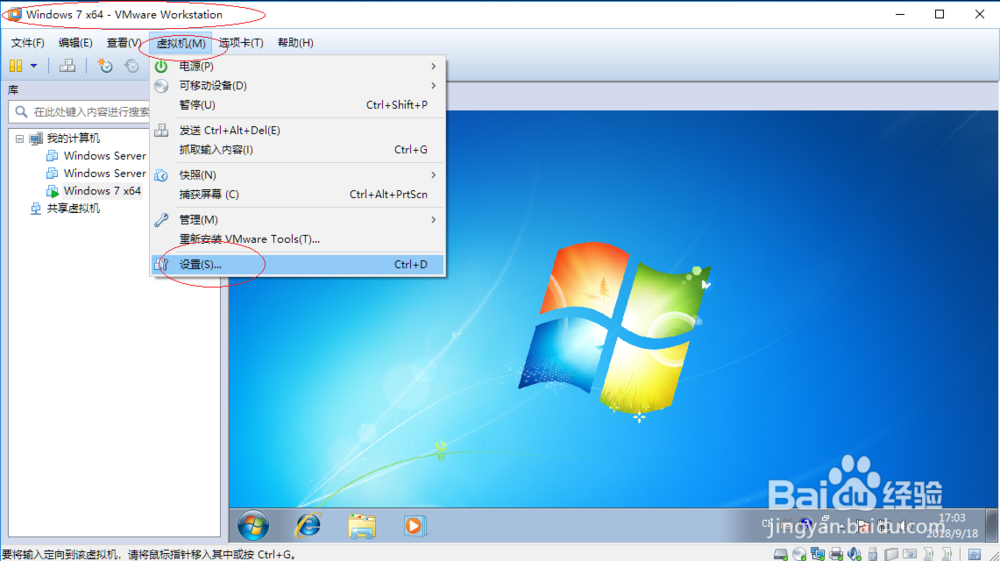Click the toolbar Send Ctrl+Alt+Del keyboard icon

(67, 65)
